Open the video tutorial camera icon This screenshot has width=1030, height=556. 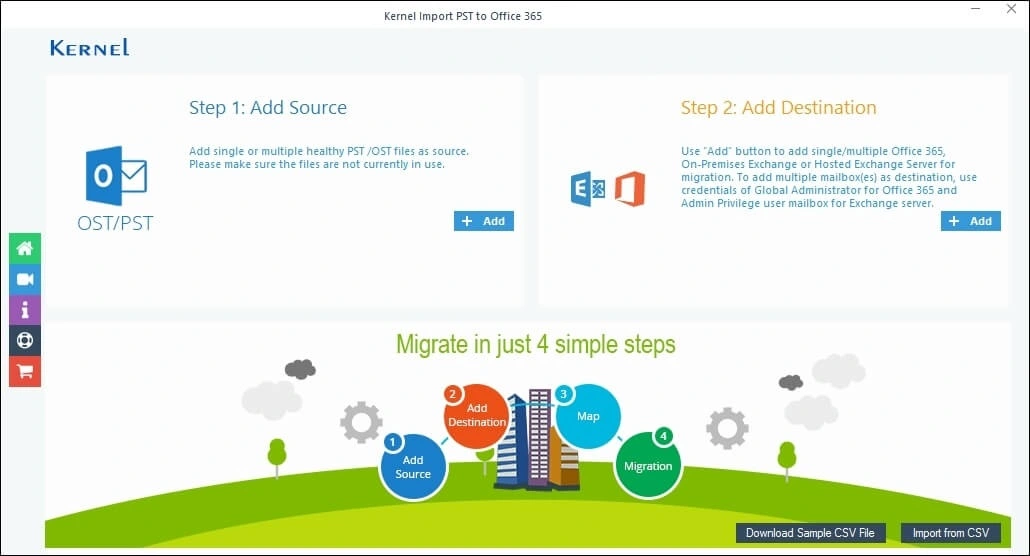click(x=25, y=279)
